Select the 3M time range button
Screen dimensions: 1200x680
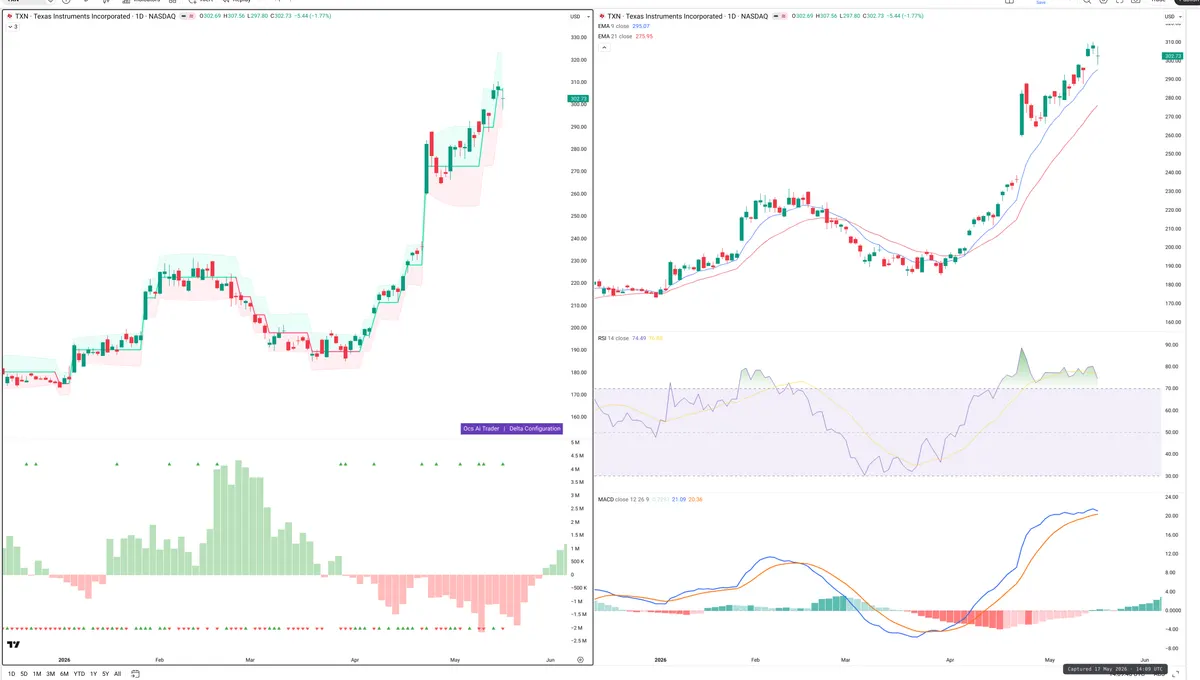pyautogui.click(x=50, y=674)
